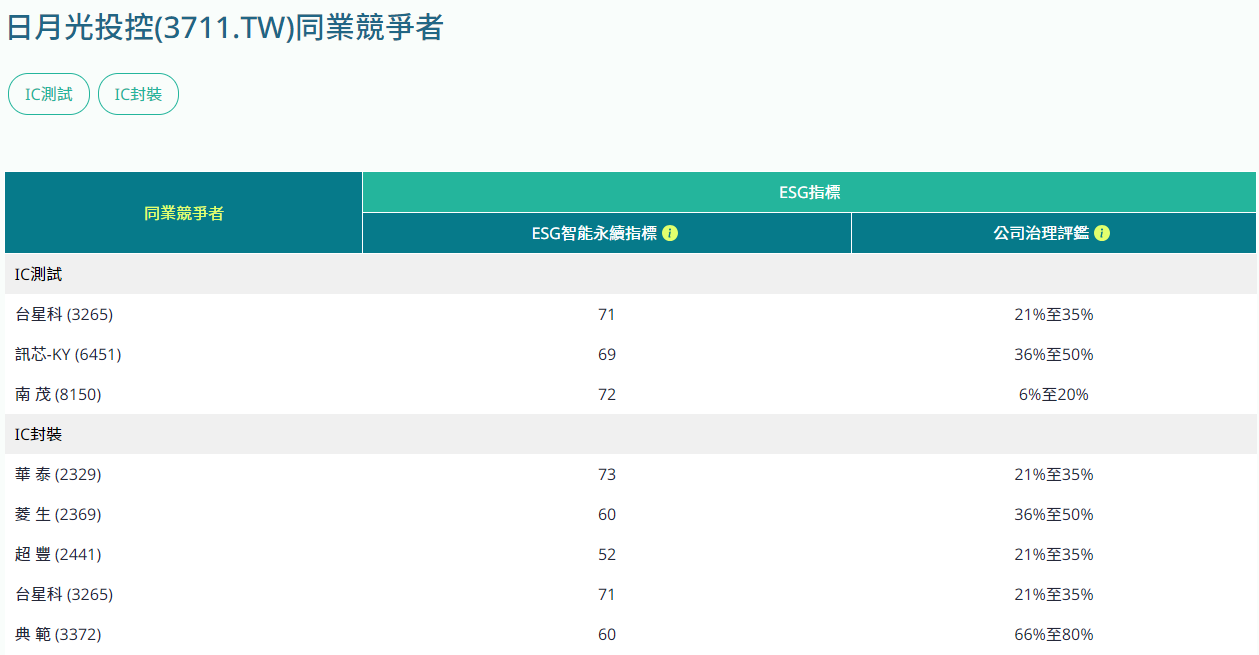The width and height of the screenshot is (1259, 655).
Task: Open 超豐 (2441) company row
Action: (58, 554)
